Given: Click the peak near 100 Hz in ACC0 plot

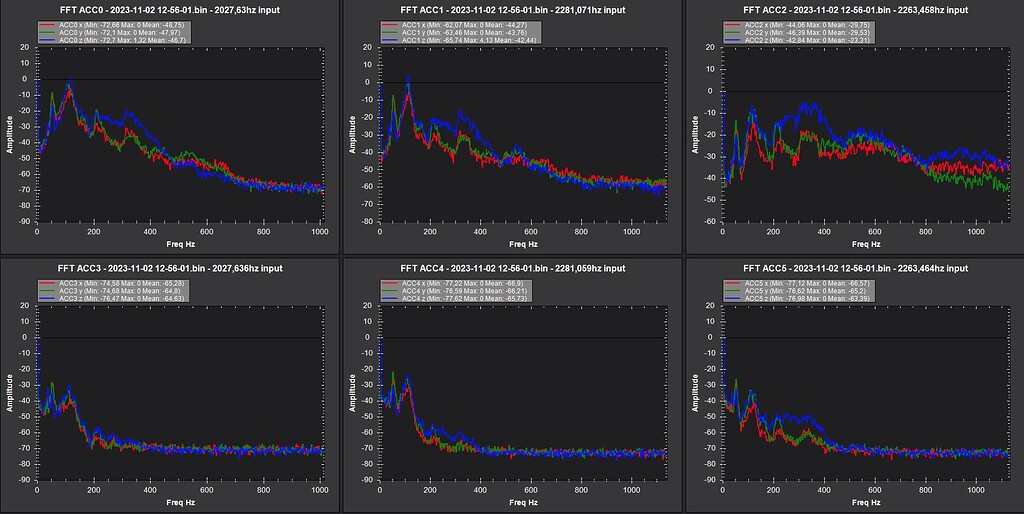Looking at the screenshot, I should coord(69,85).
